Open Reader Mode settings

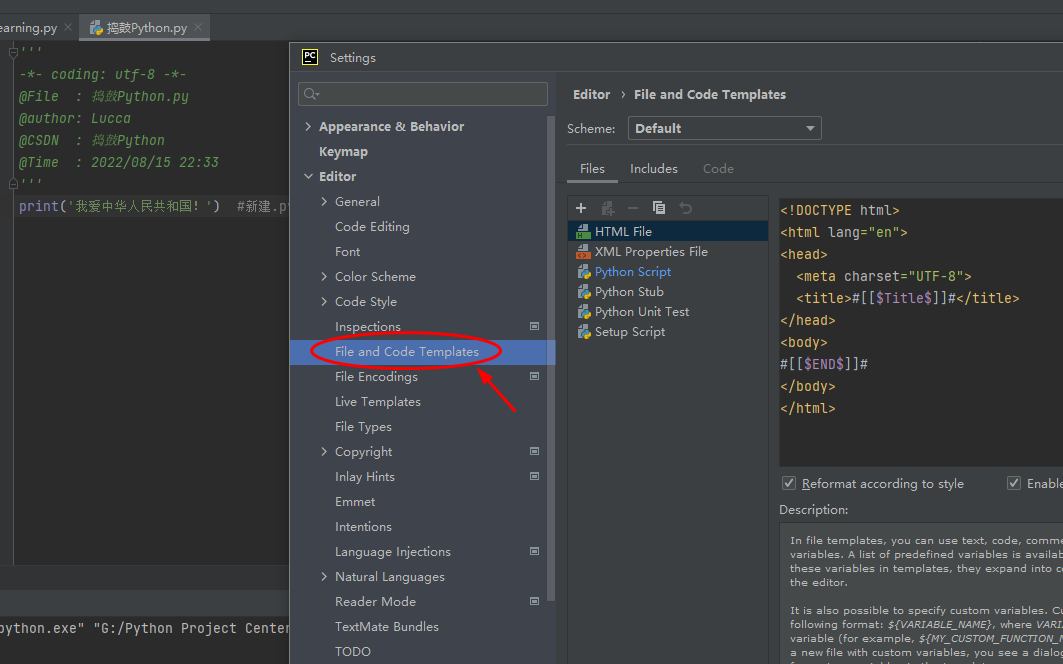pos(375,602)
